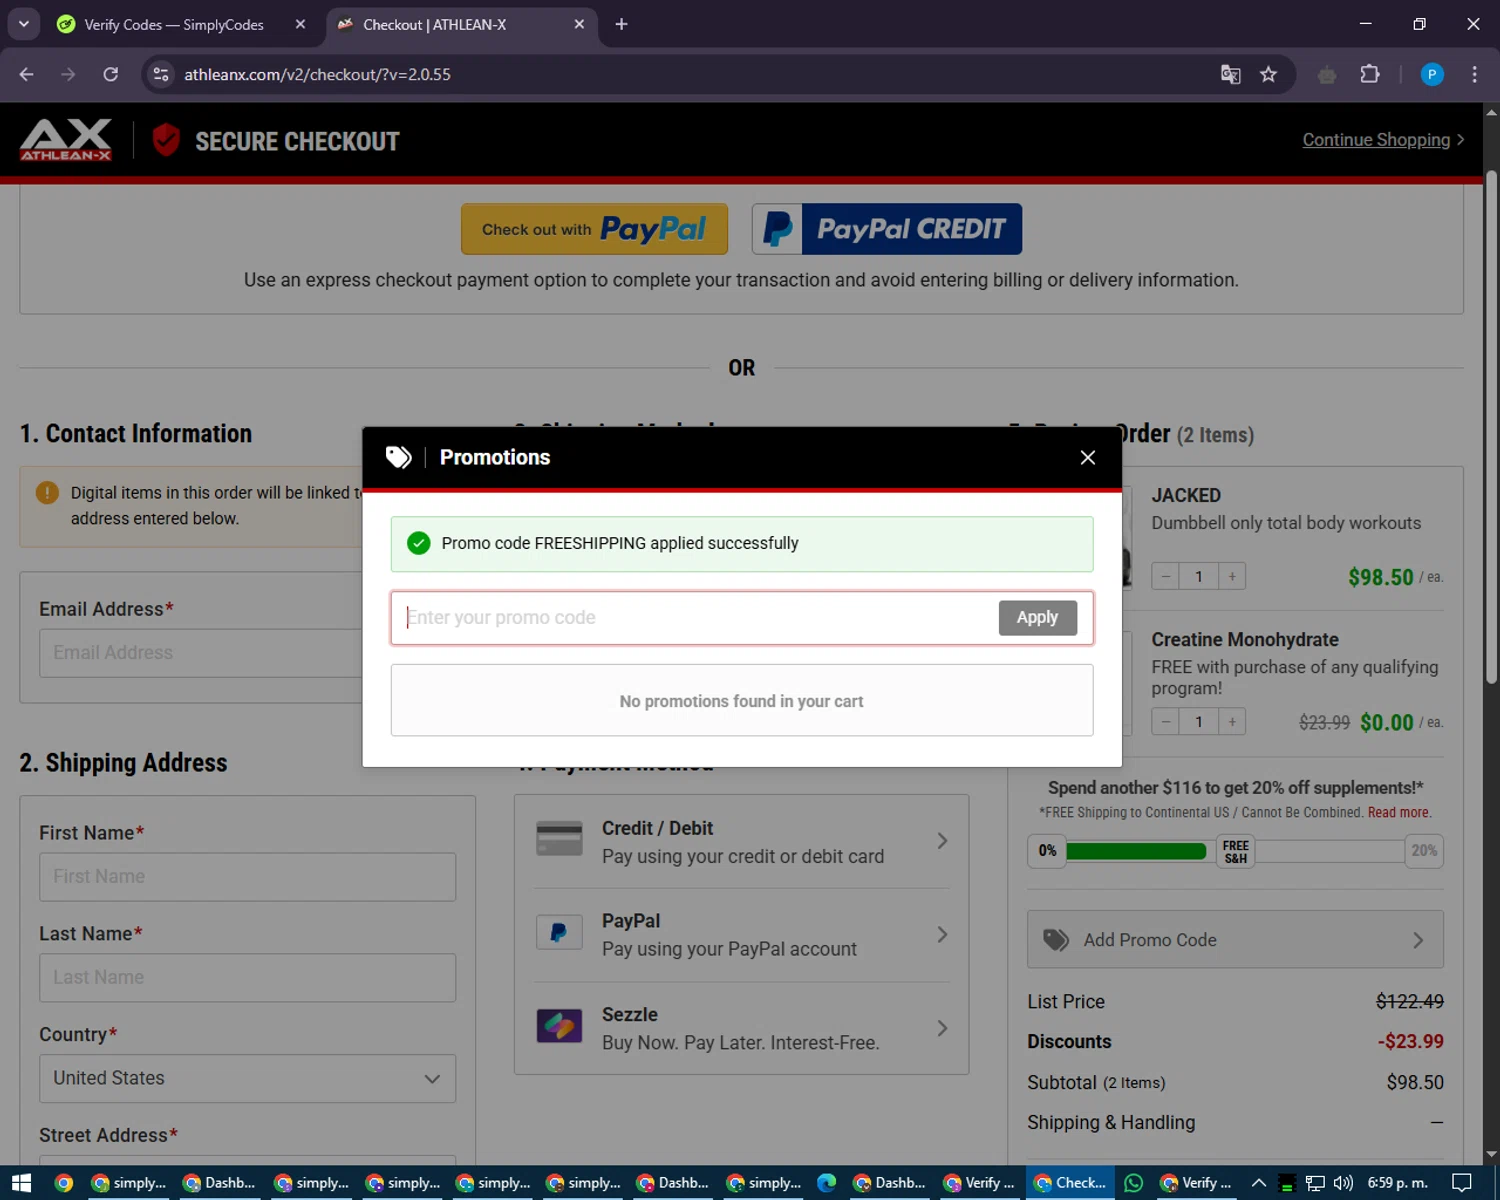Open the Extensions puzzle icon

1370,74
